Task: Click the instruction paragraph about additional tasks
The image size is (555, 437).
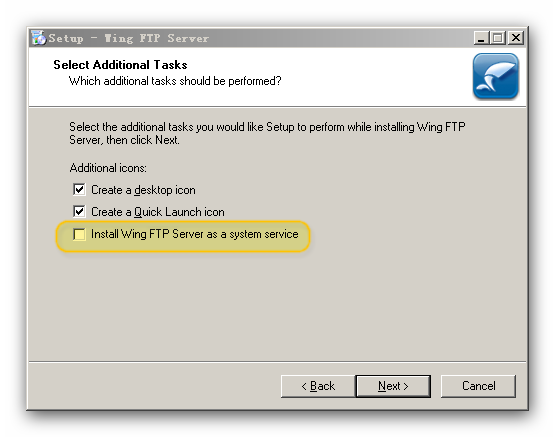Action: (267, 133)
